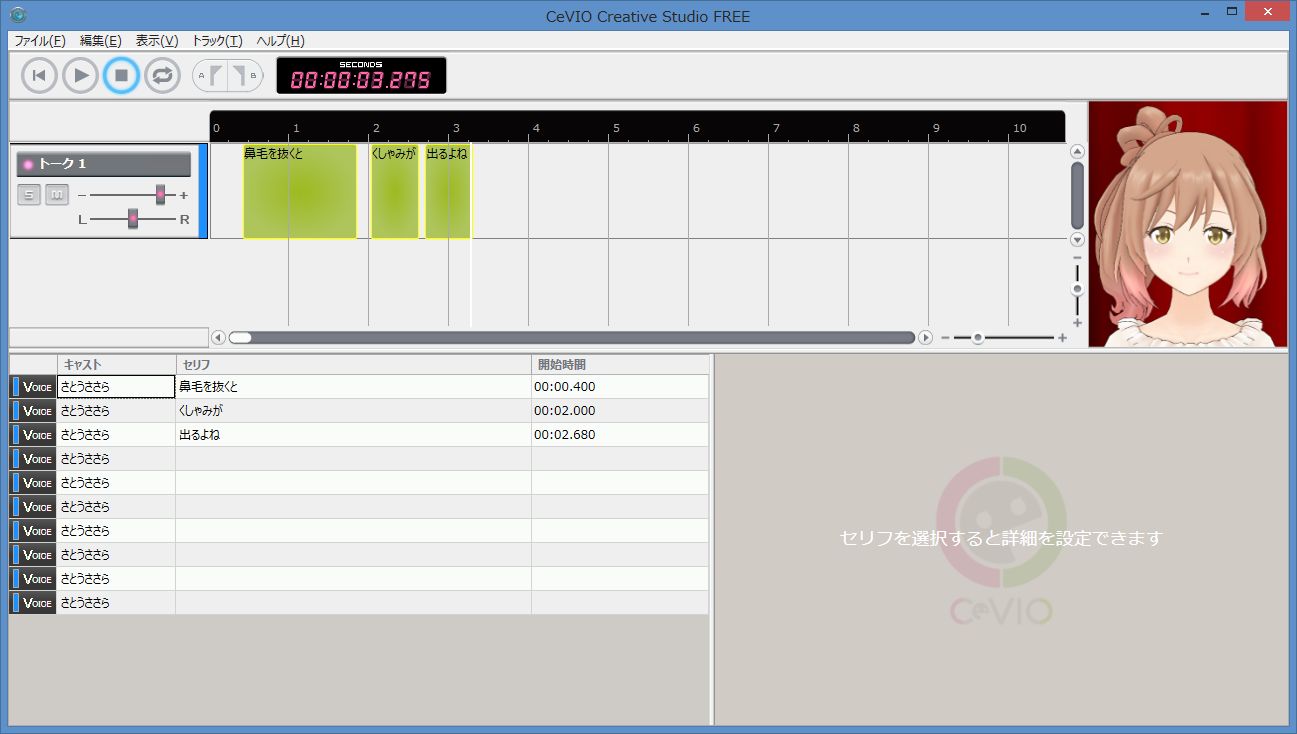Screen dimensions: 1297x734
Task: Open the トラック(T) menu
Action: tap(217, 41)
